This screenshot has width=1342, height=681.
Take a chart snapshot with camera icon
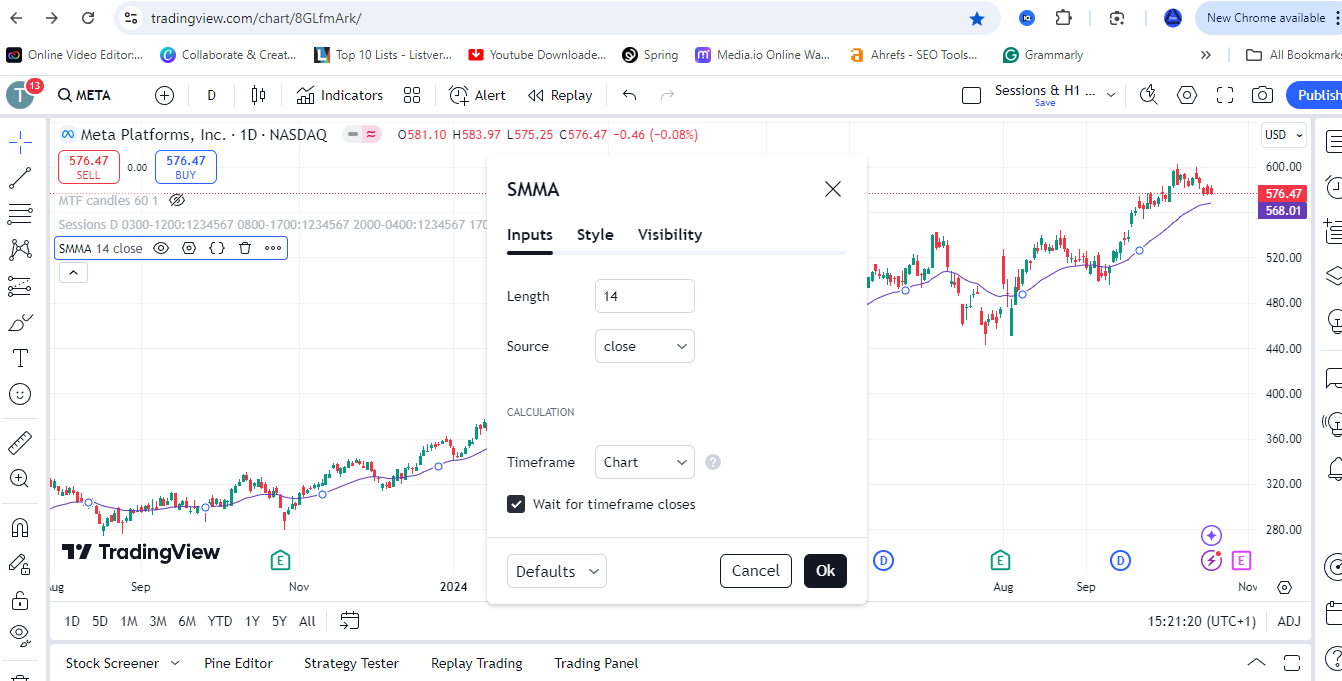pyautogui.click(x=1263, y=95)
